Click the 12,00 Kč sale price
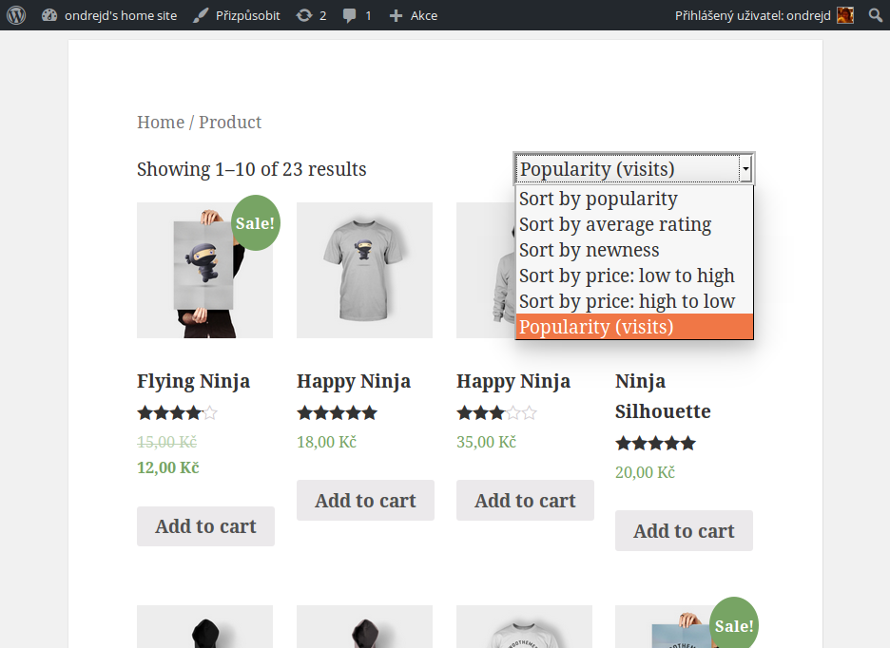Screen dimensions: 890x648 168,468
